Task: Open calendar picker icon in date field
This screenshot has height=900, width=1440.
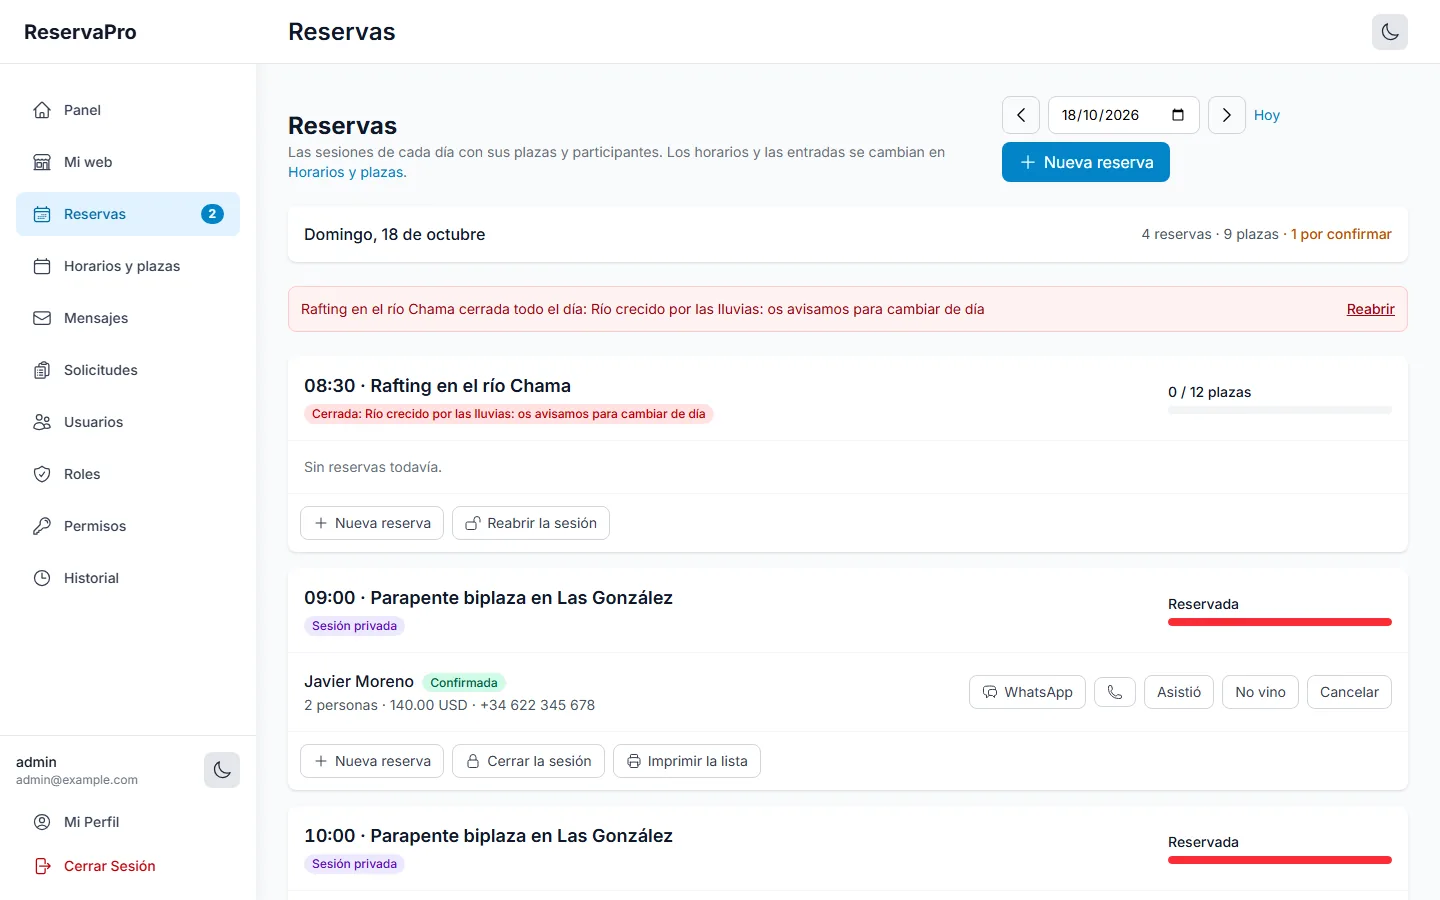Action: 1178,115
